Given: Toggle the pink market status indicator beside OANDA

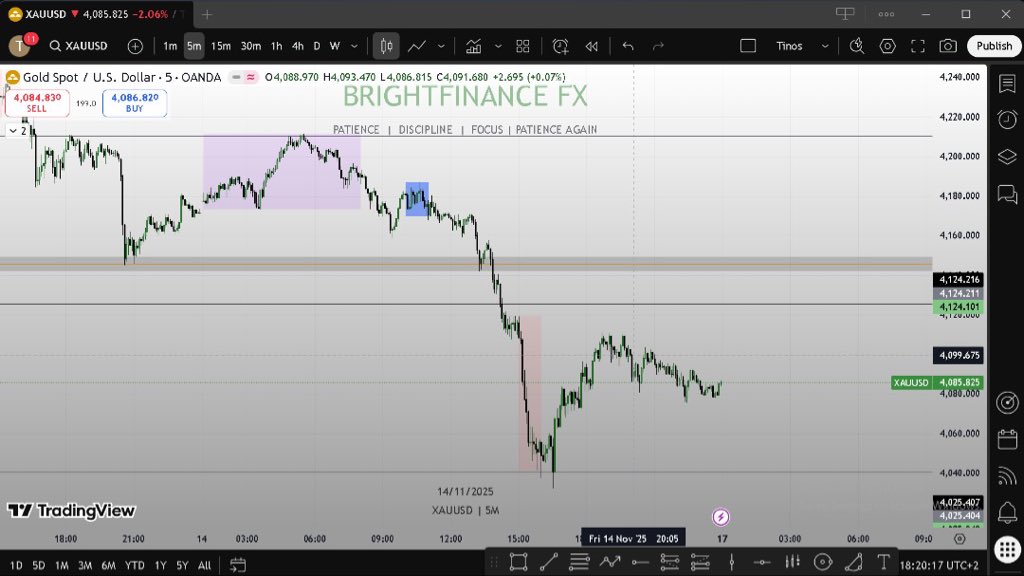Looking at the screenshot, I should click(x=250, y=77).
